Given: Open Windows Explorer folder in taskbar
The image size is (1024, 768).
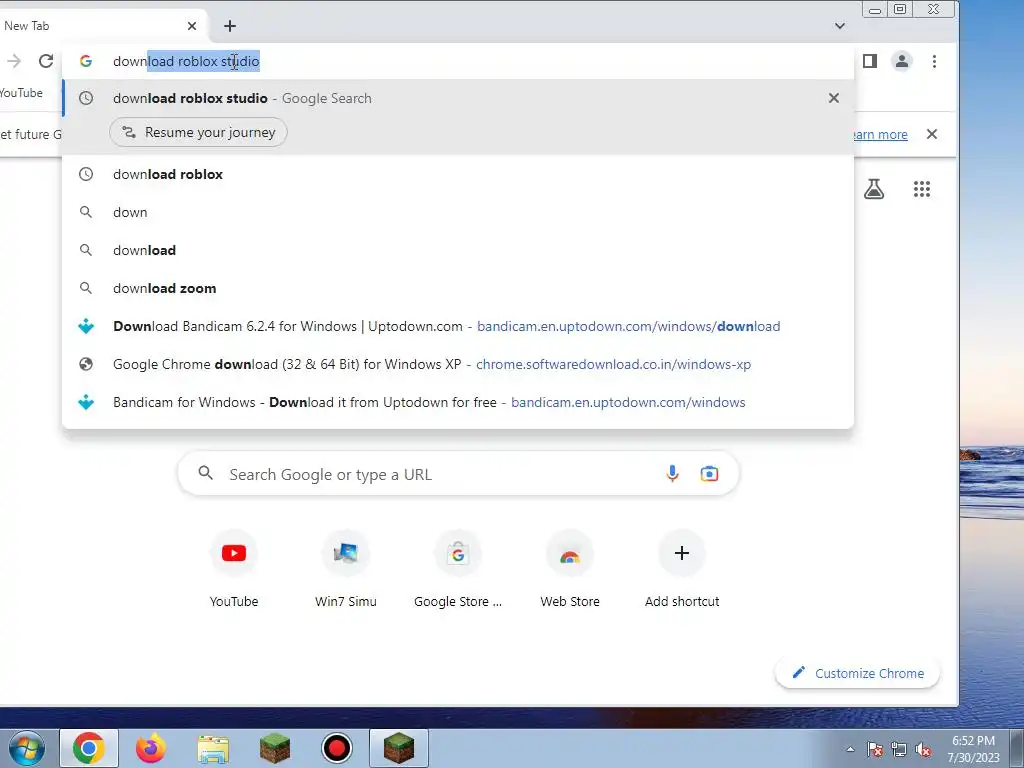Looking at the screenshot, I should 213,748.
